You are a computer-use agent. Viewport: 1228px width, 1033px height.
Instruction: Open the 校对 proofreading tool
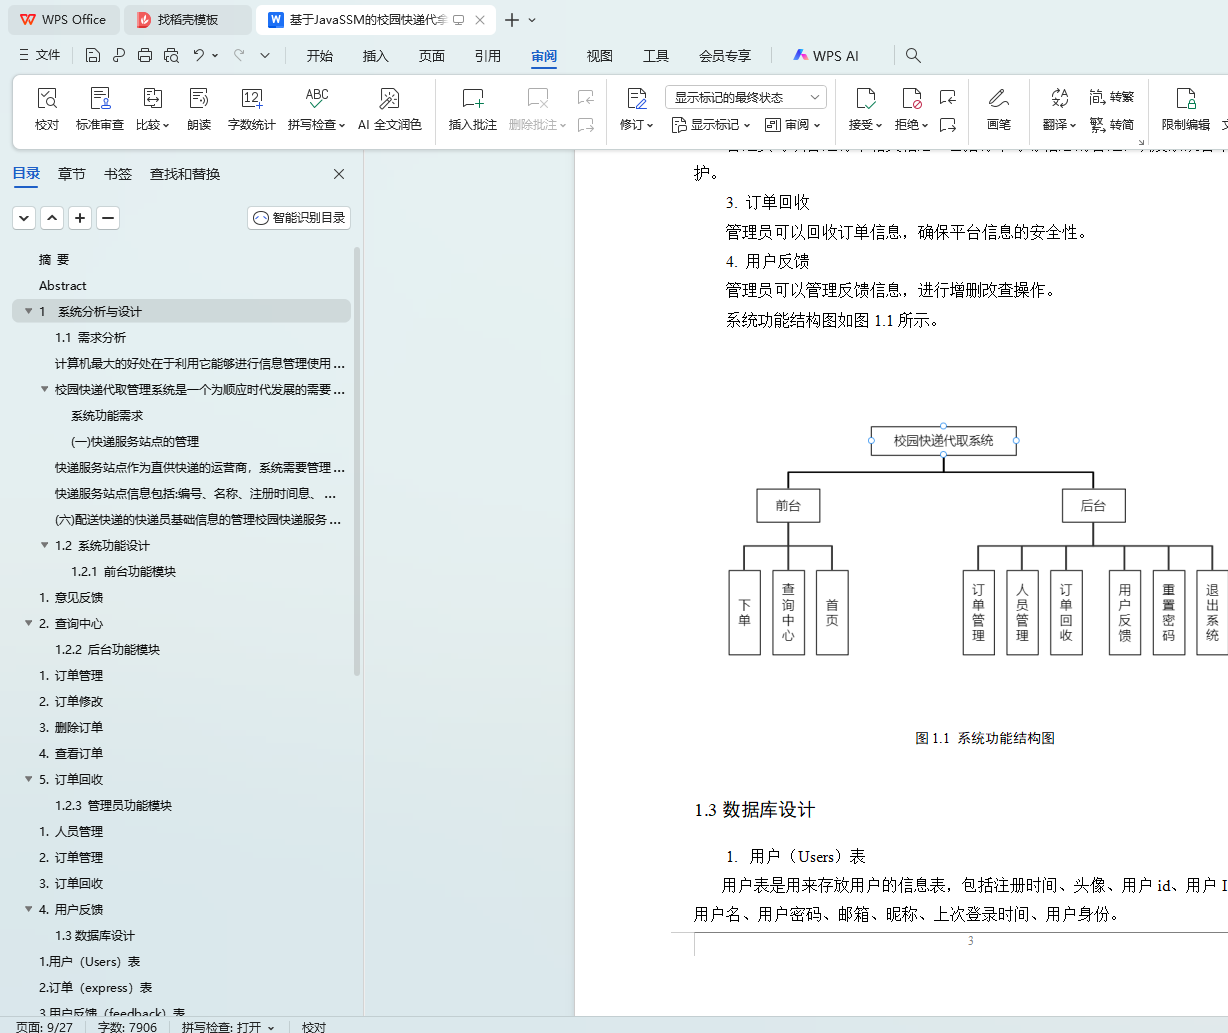point(47,109)
